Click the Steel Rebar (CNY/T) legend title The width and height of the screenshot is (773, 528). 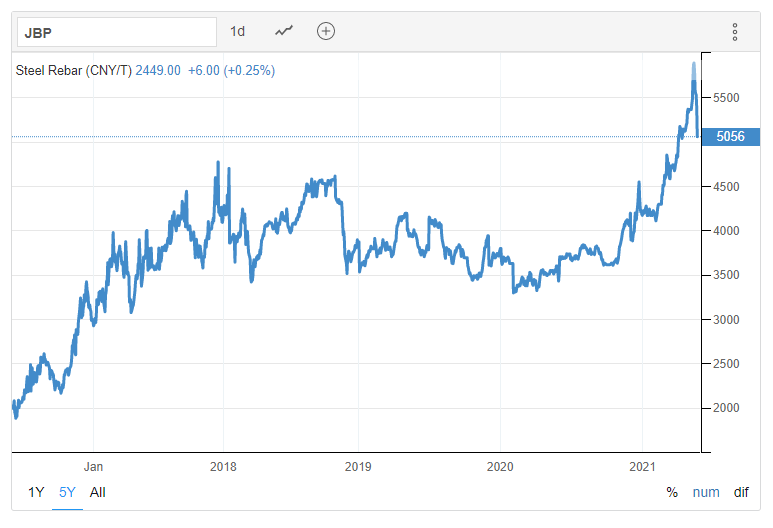[x=74, y=70]
